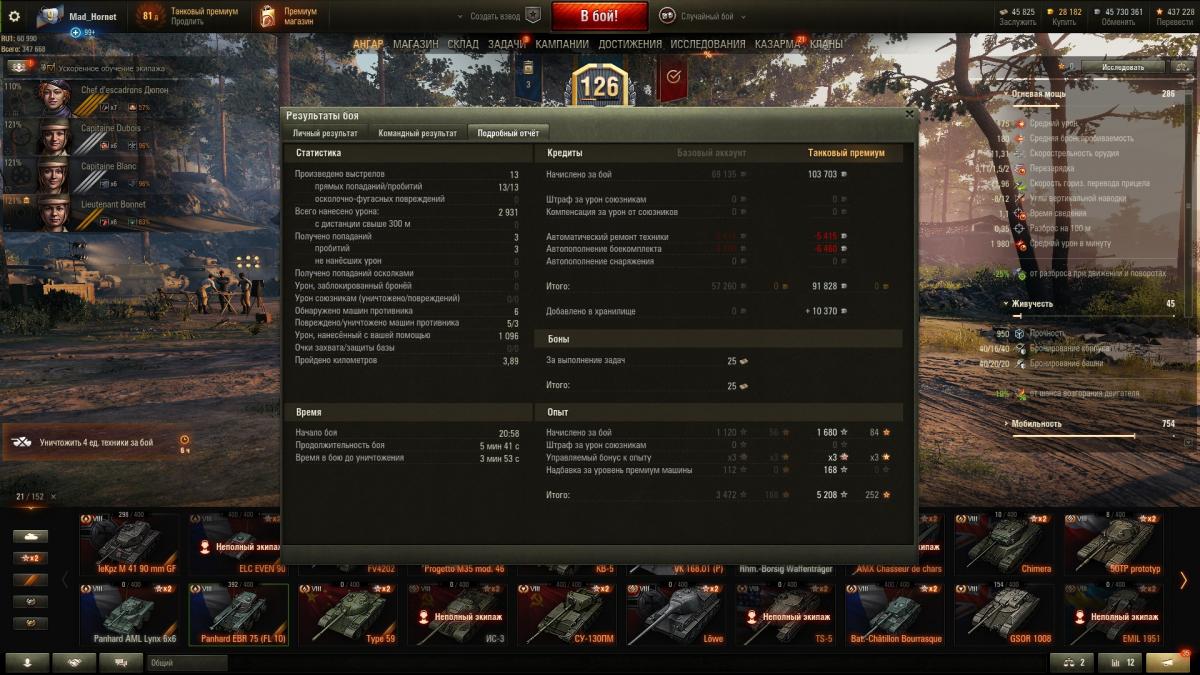Screen dimensions: 1200x675
Task: Open the ИССЛЕДОВАНИЯ menu item
Action: (708, 44)
